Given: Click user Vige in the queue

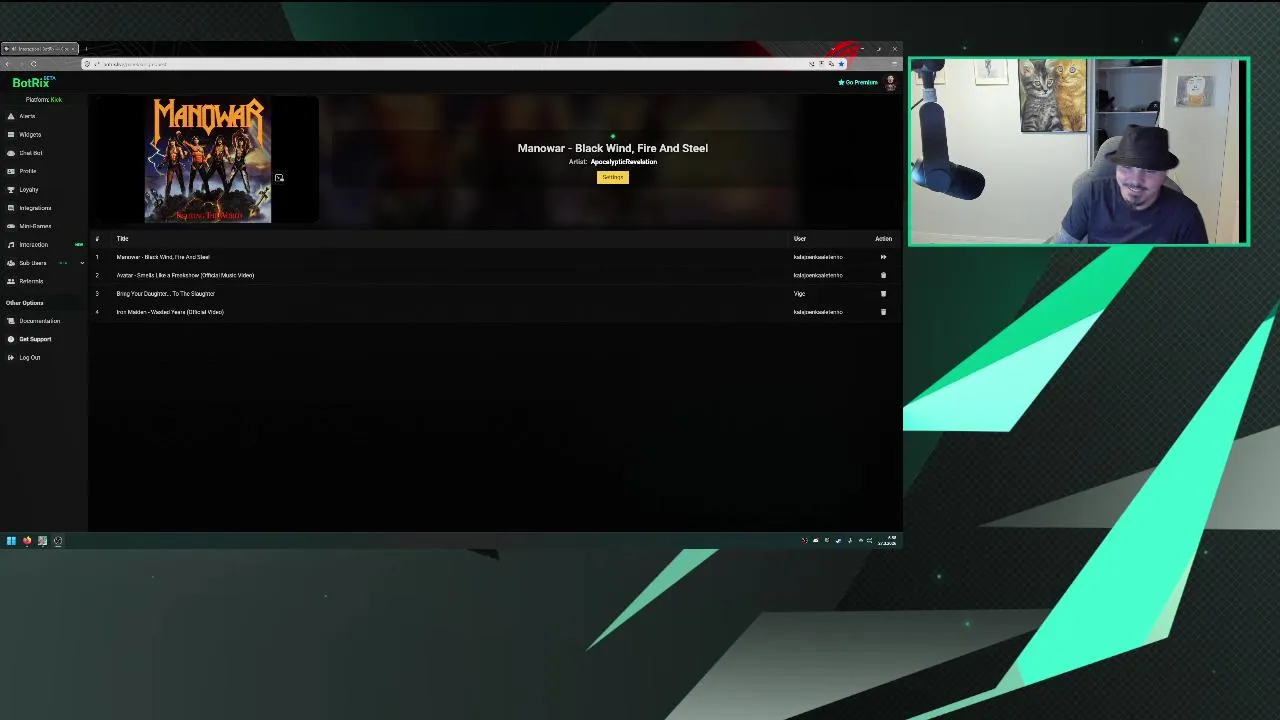Looking at the screenshot, I should [799, 294].
